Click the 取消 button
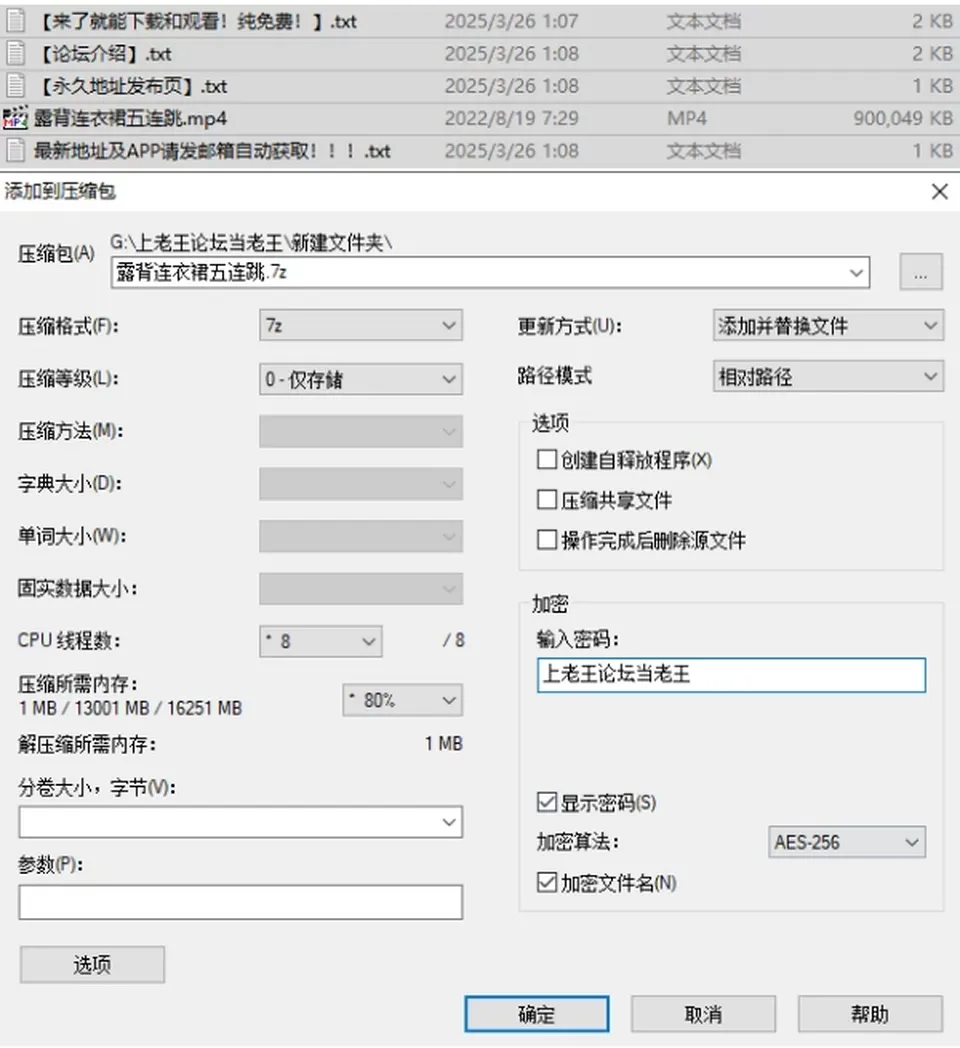This screenshot has width=960, height=1048. coord(703,1014)
